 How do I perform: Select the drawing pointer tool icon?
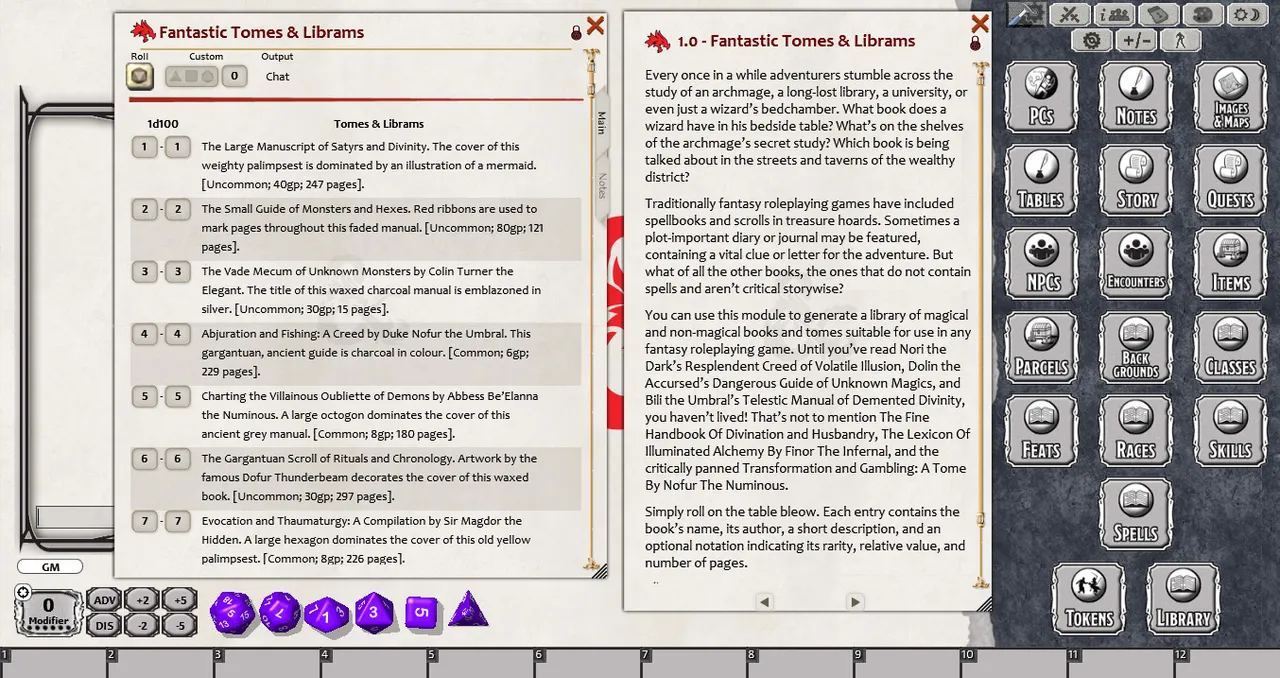pos(1025,15)
